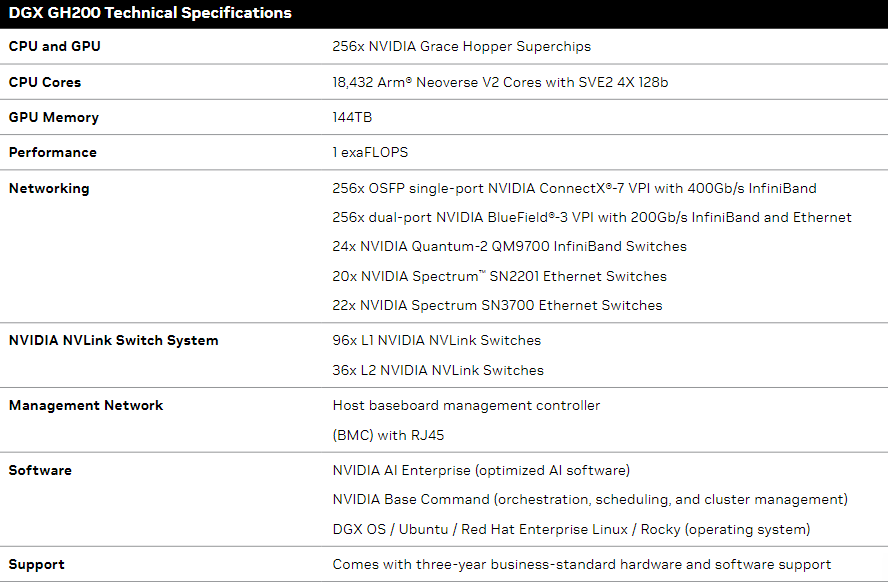The width and height of the screenshot is (888, 582).
Task: Click '24x NVIDIA Quantum-2 QM9700 InfiniBand Switches'
Action: [x=509, y=246]
